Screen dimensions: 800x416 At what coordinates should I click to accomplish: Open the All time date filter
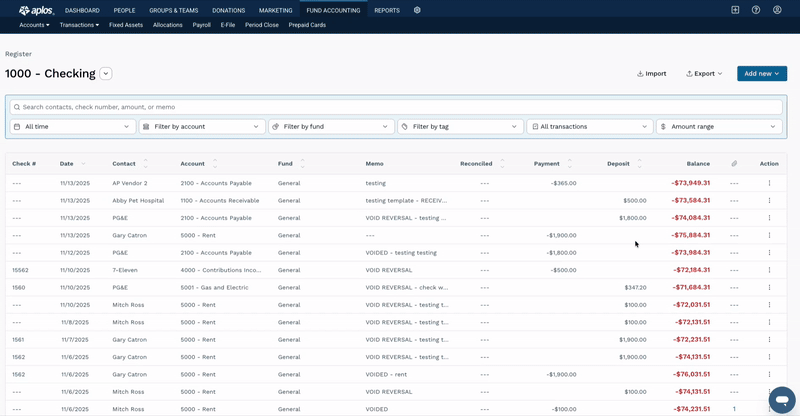point(73,127)
